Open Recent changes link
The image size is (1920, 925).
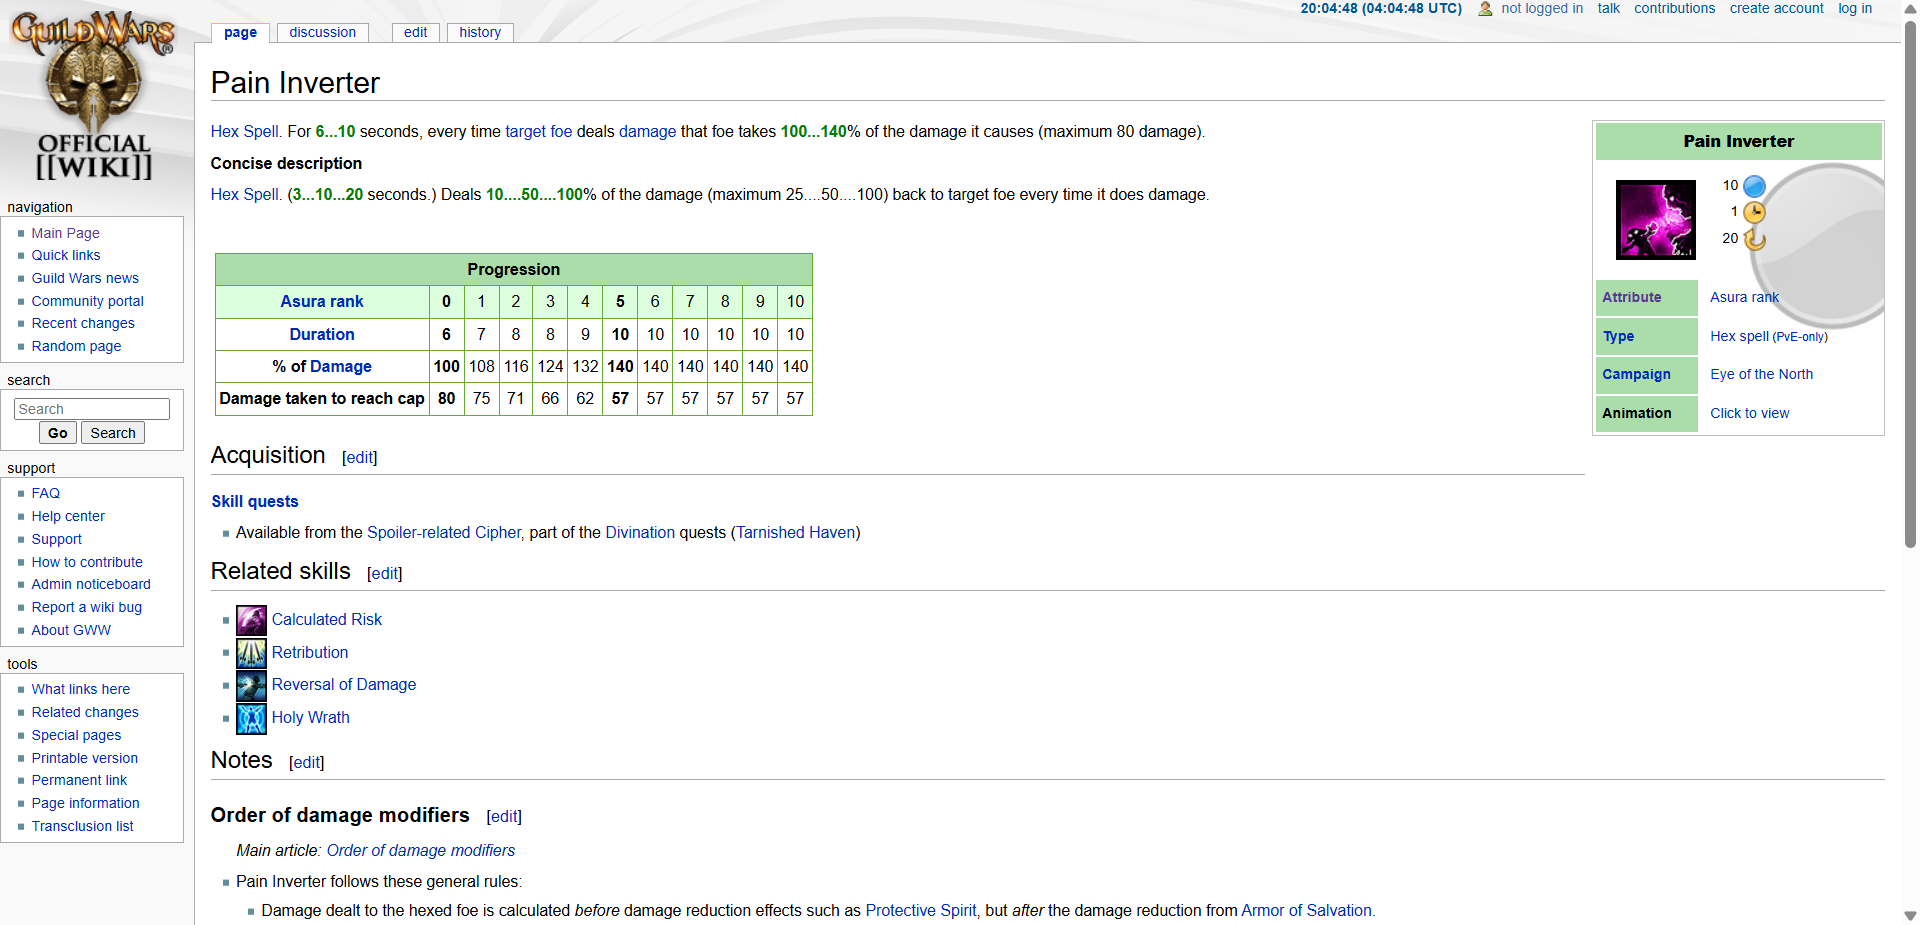83,323
